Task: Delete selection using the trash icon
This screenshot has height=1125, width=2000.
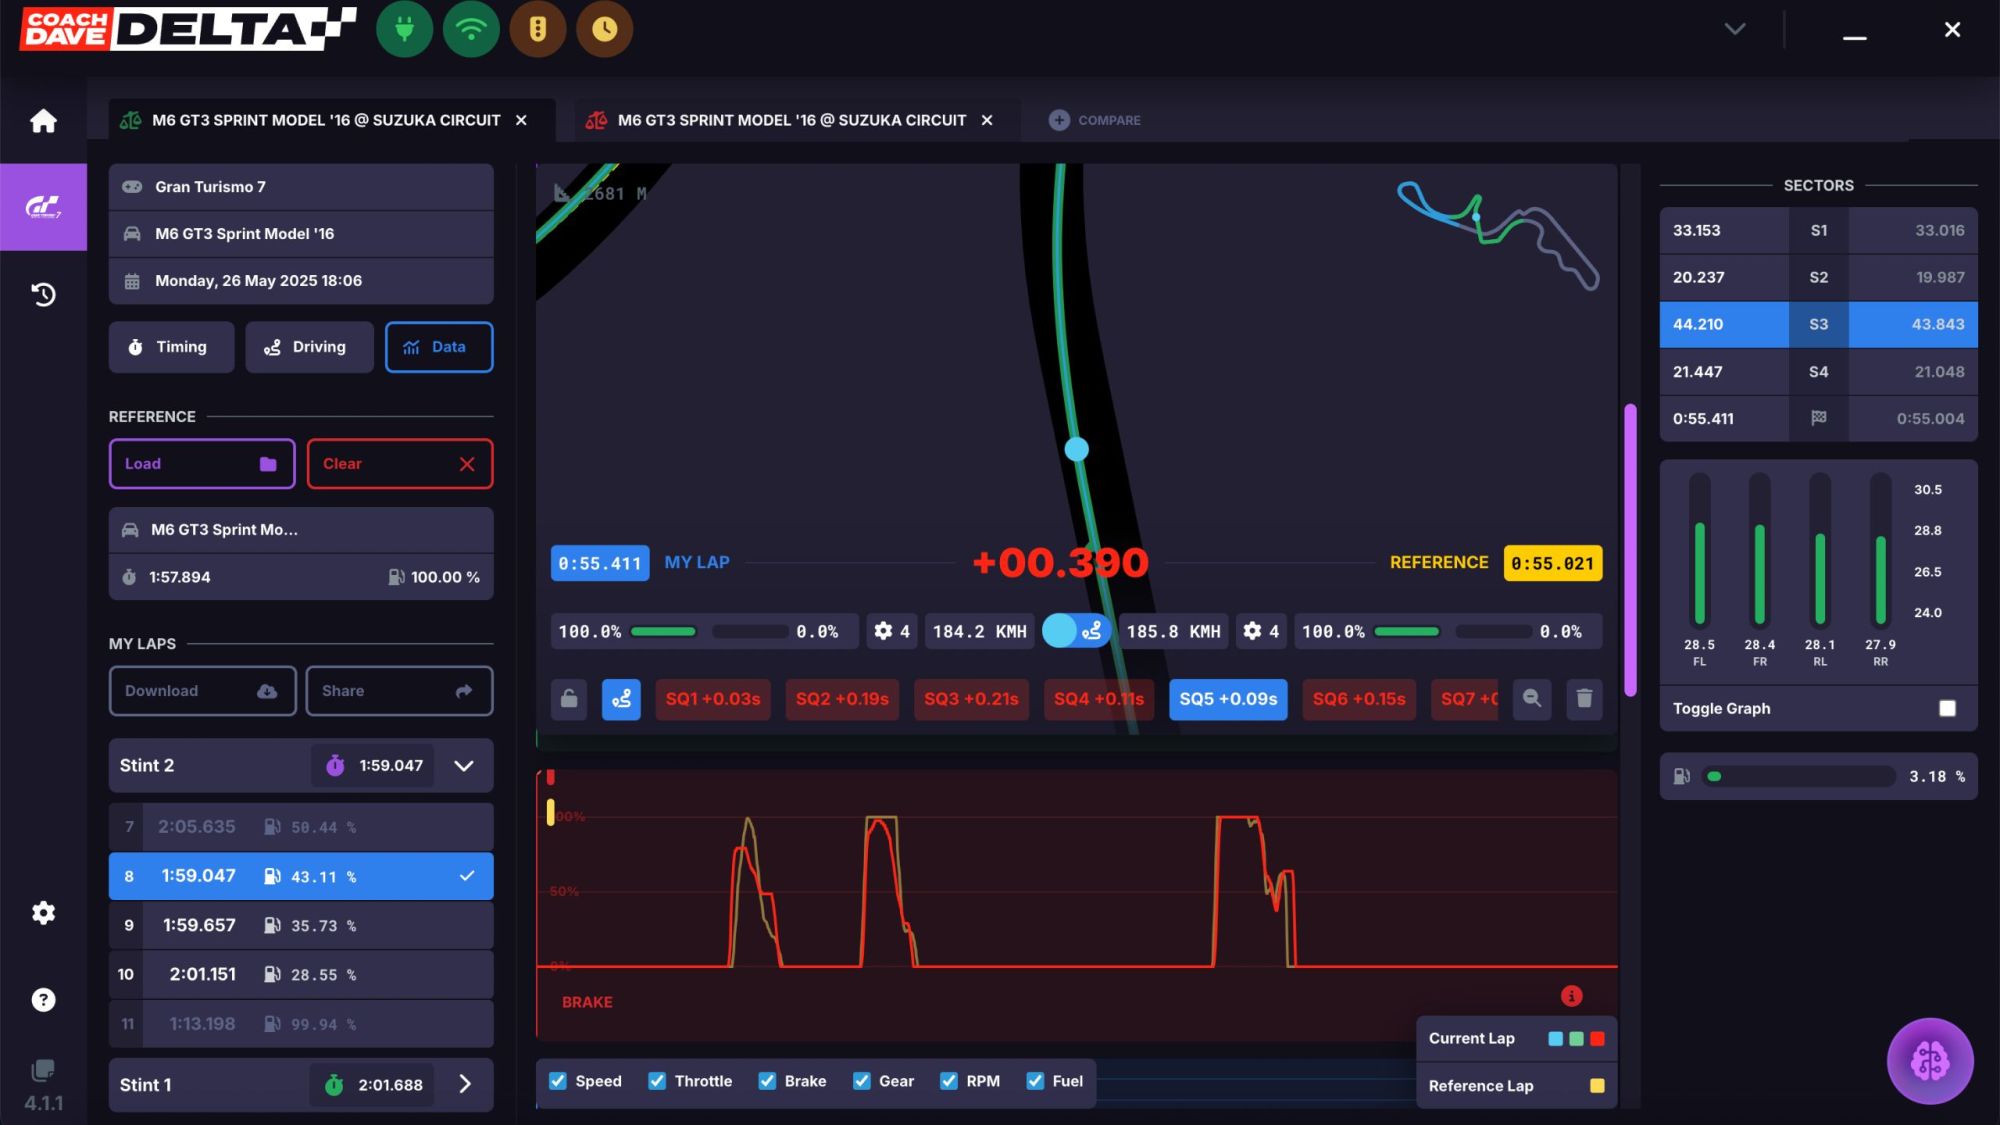Action: pos(1584,699)
